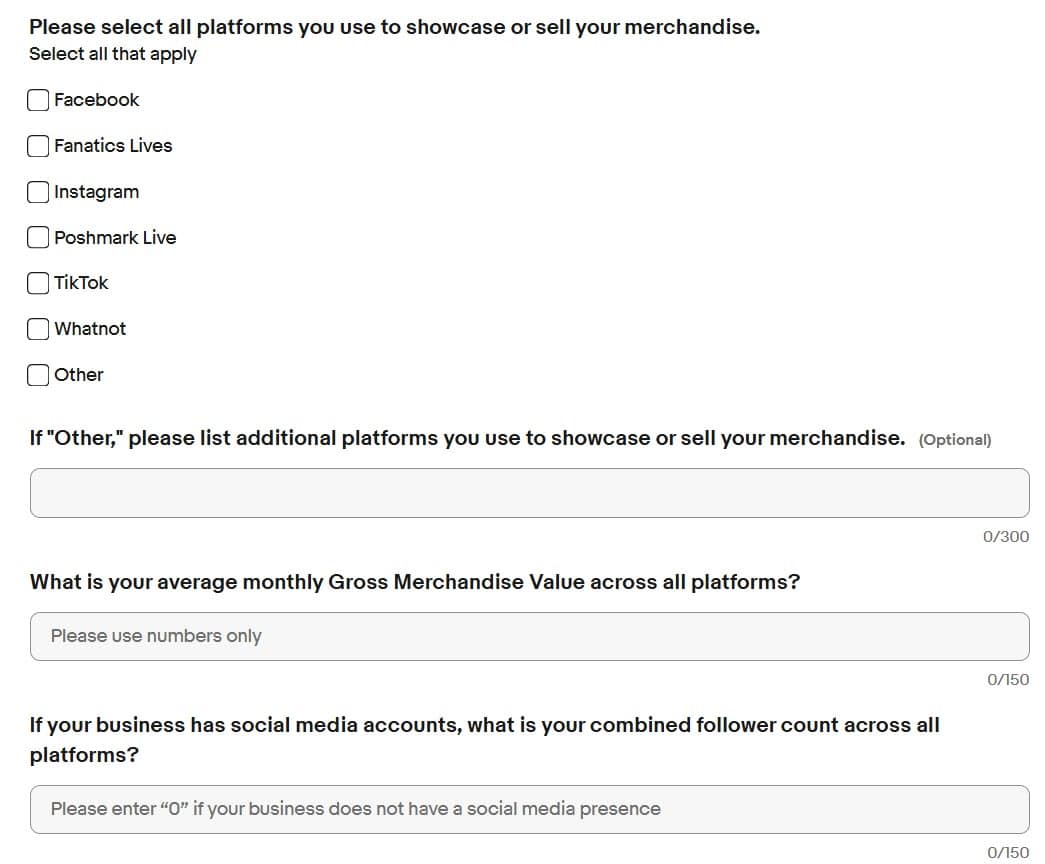
Task: Check the Other platforms checkbox
Action: coord(38,375)
